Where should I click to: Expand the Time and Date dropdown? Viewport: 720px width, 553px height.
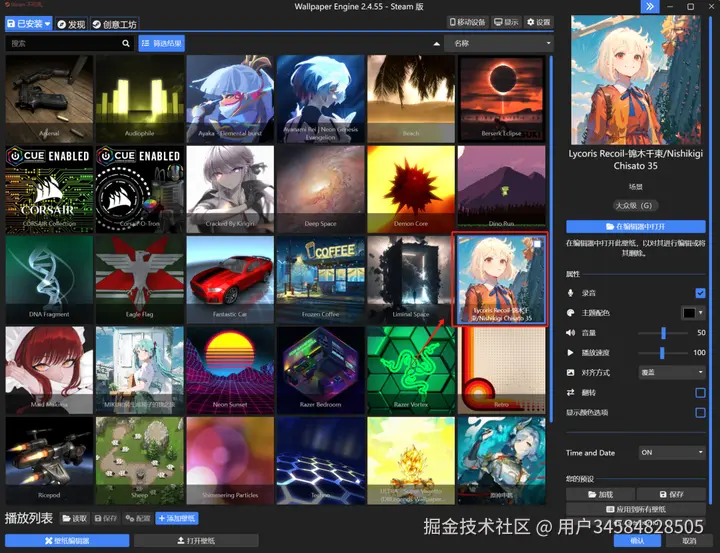tap(672, 452)
